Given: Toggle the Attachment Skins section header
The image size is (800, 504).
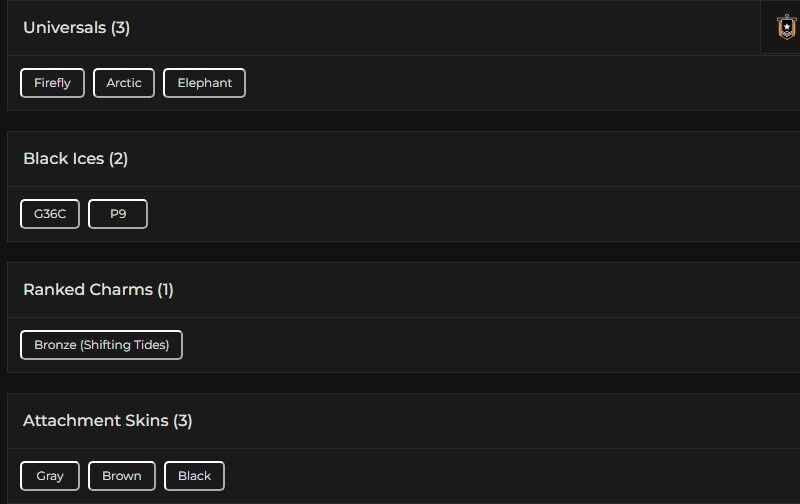Looking at the screenshot, I should click(x=107, y=421).
